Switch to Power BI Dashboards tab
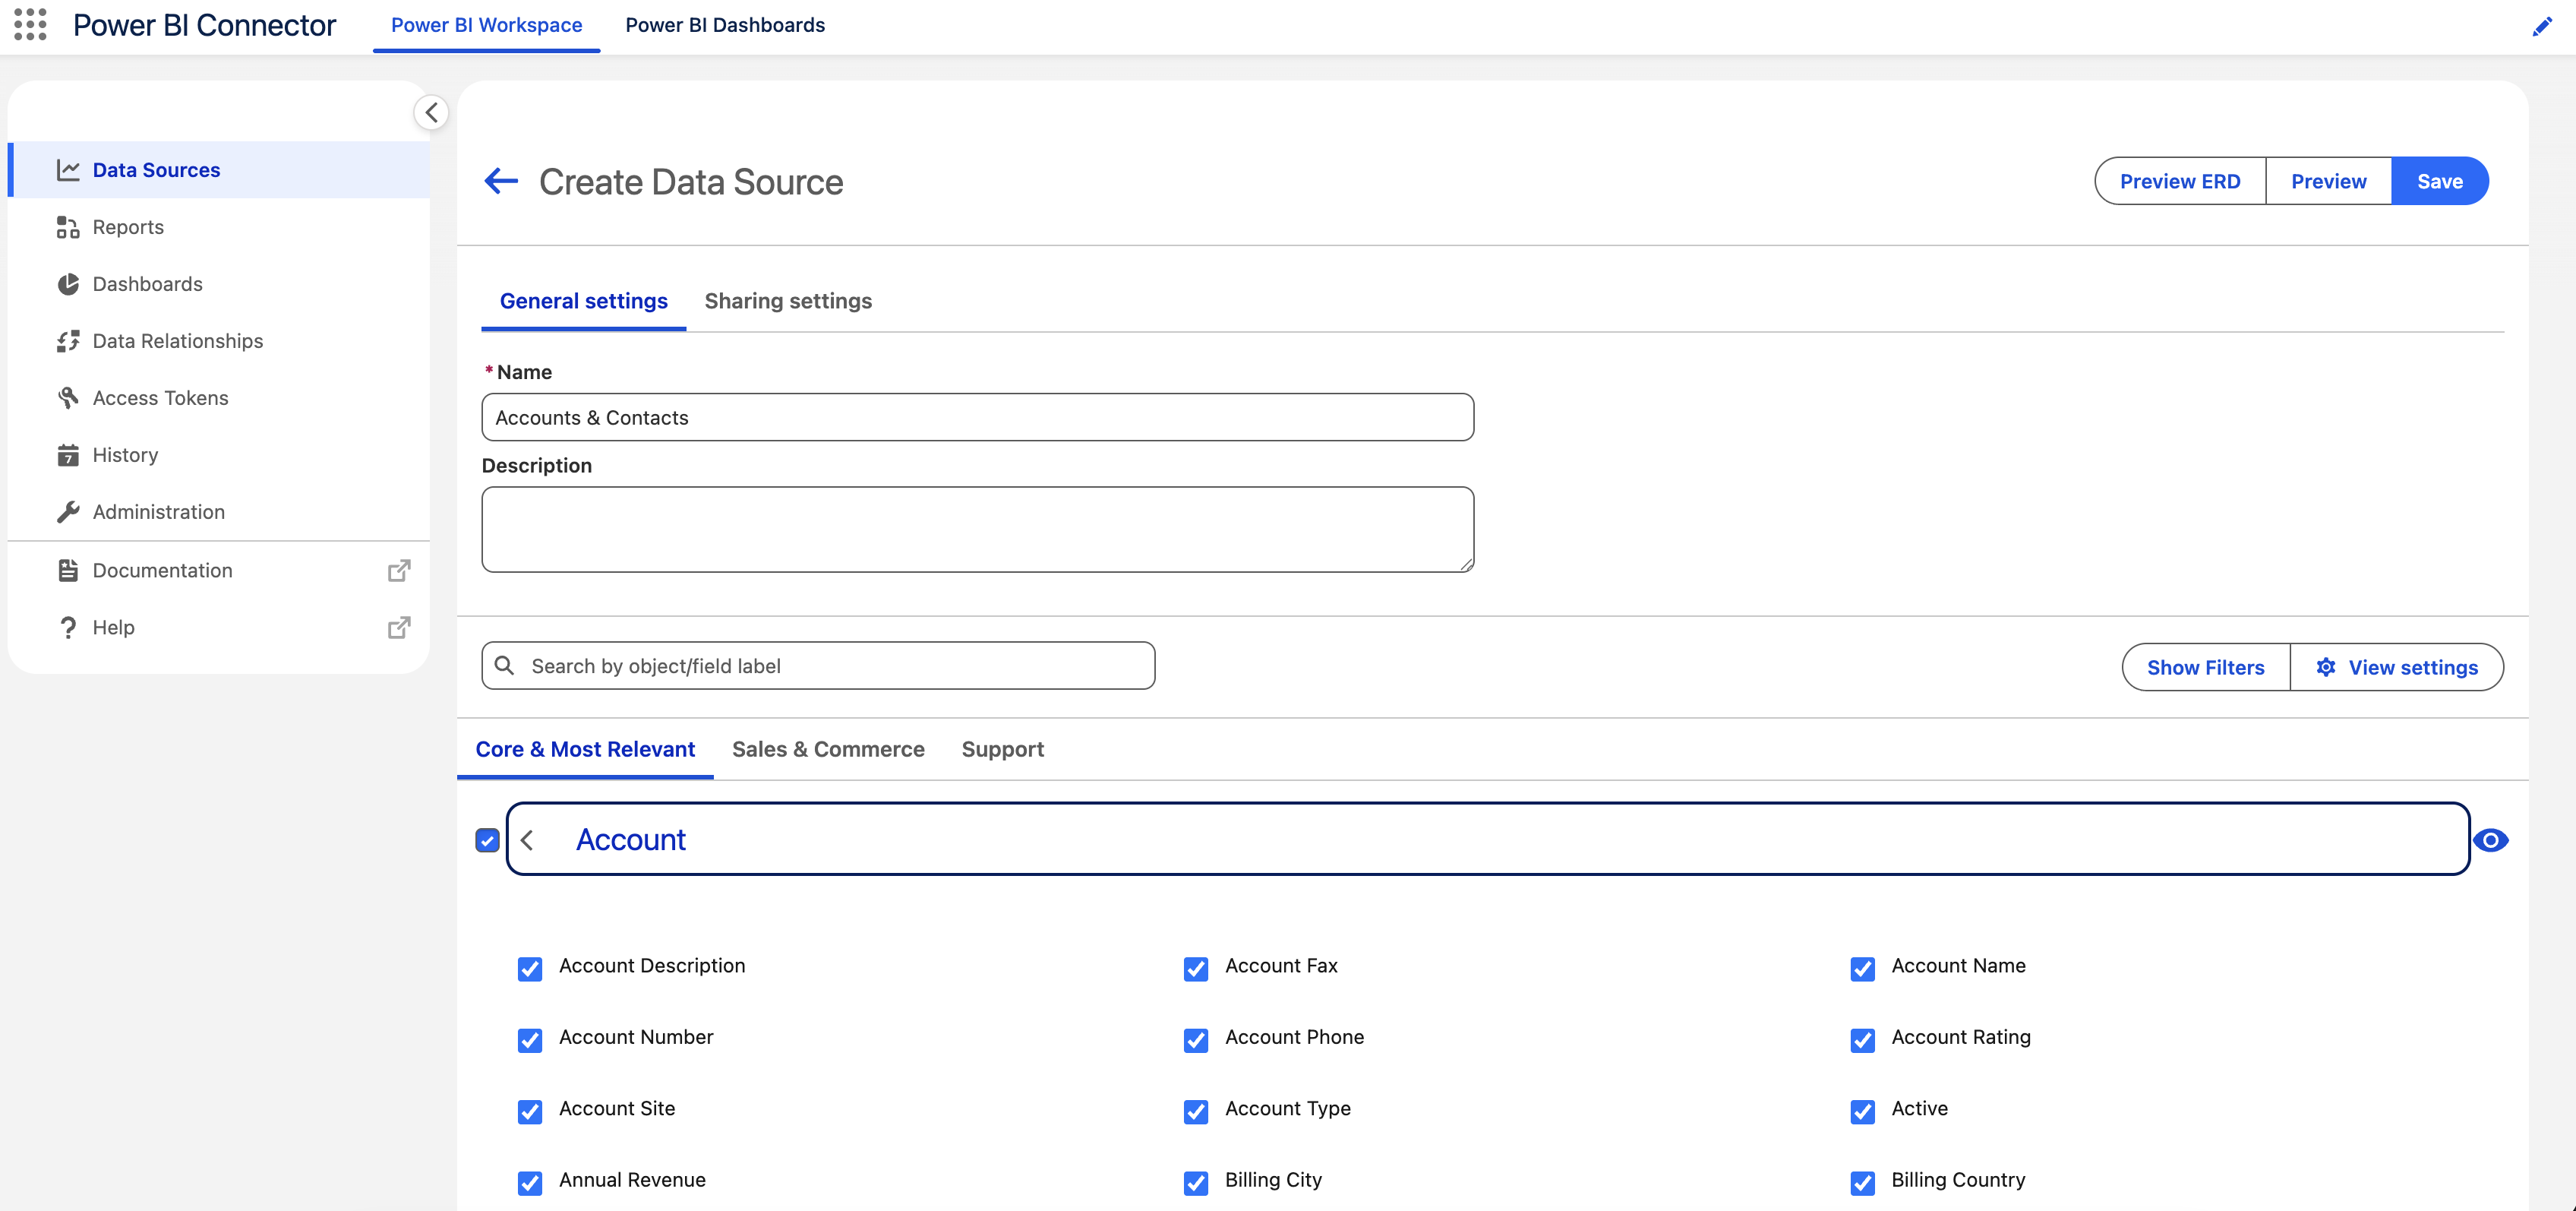This screenshot has width=2576, height=1211. [x=725, y=25]
